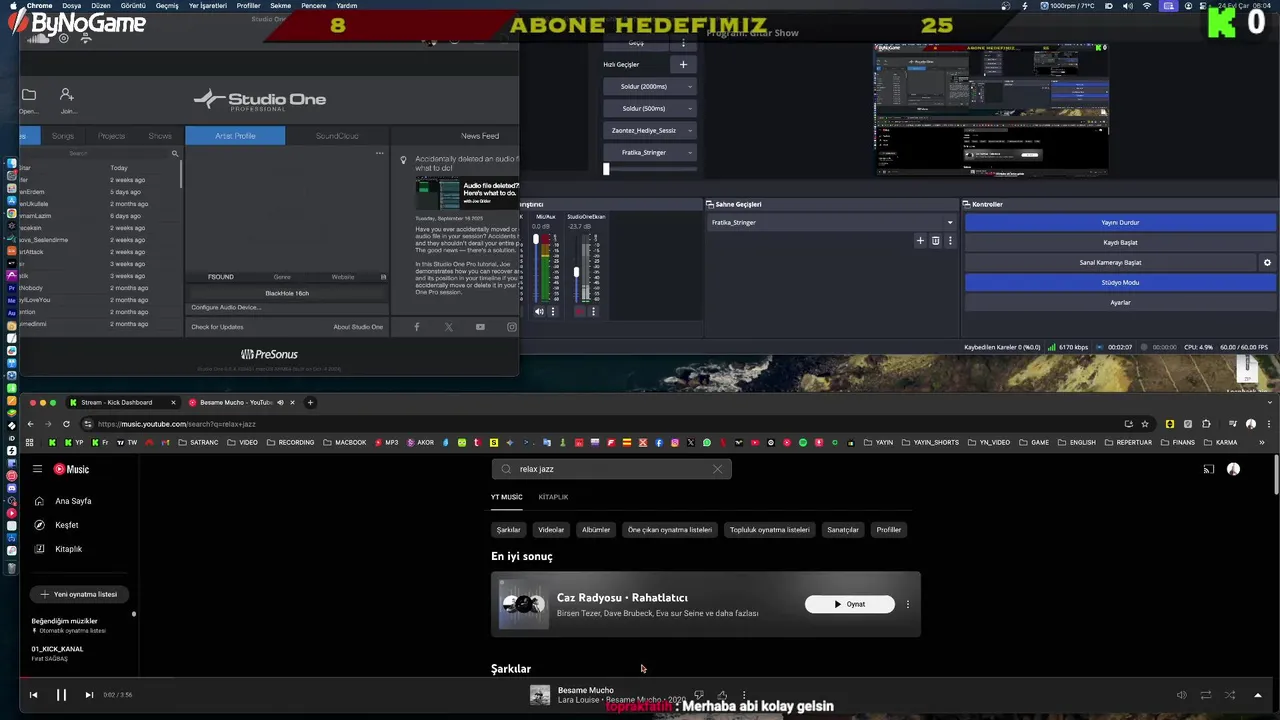The height and width of the screenshot is (720, 1280).
Task: Filter results by the Albümler chip
Action: pyautogui.click(x=596, y=530)
